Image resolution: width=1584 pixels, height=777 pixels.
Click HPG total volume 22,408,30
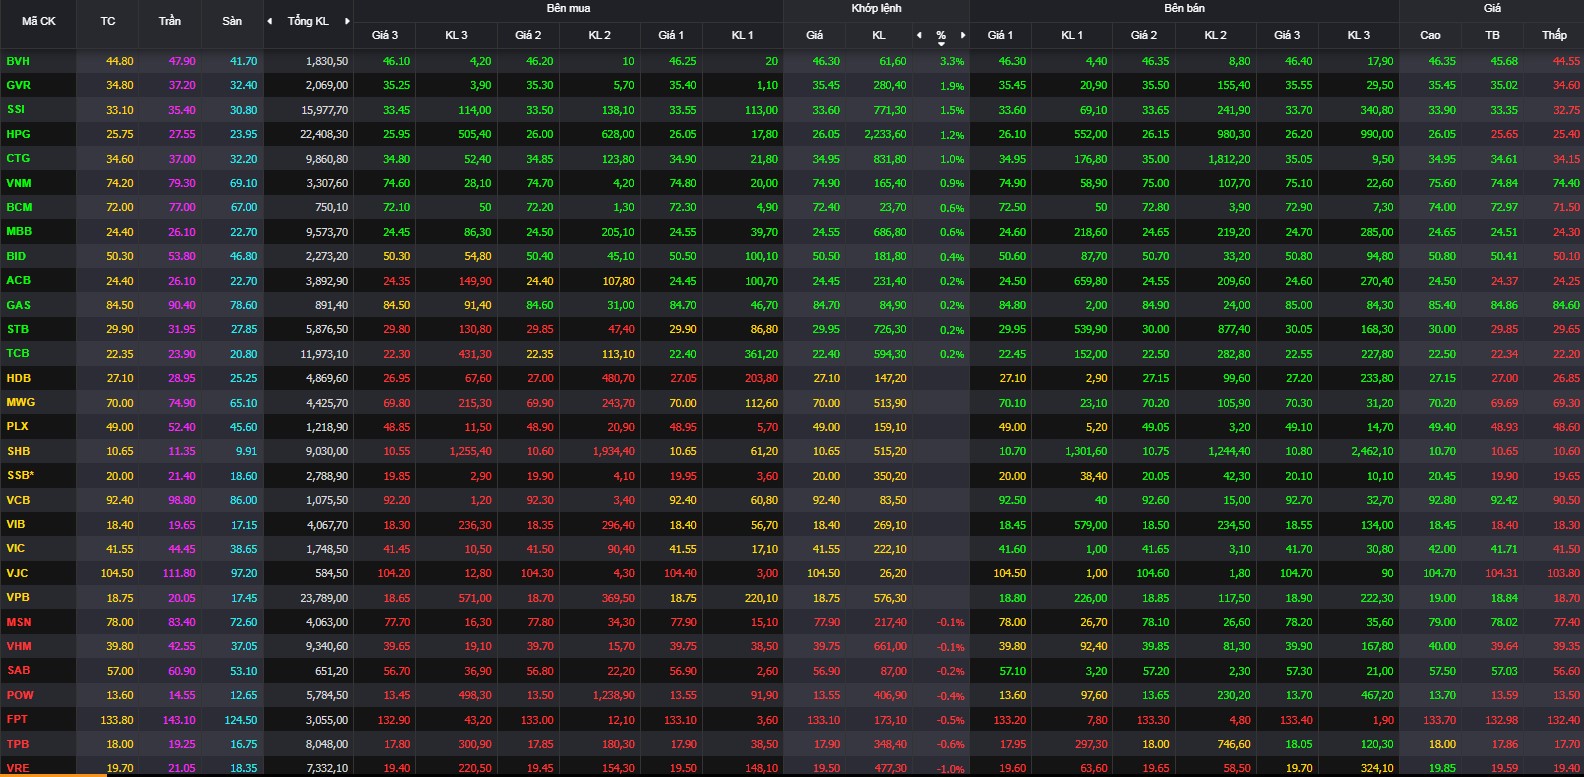pos(324,134)
